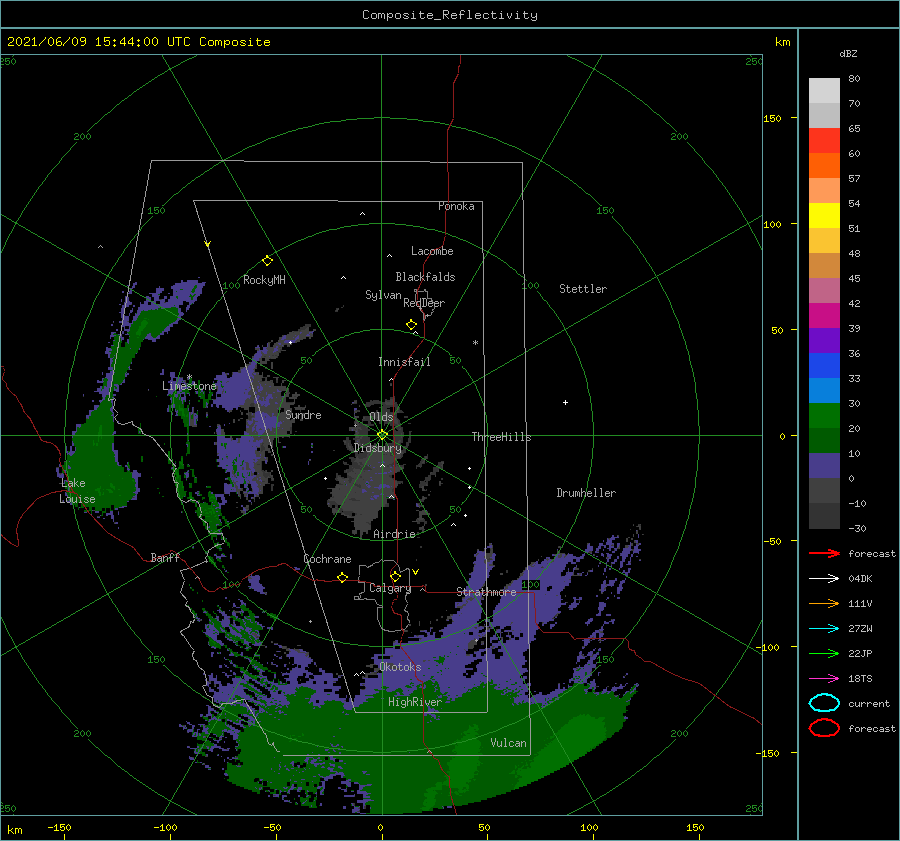Click the Limestone label
This screenshot has width=900, height=841.
pyautogui.click(x=189, y=386)
